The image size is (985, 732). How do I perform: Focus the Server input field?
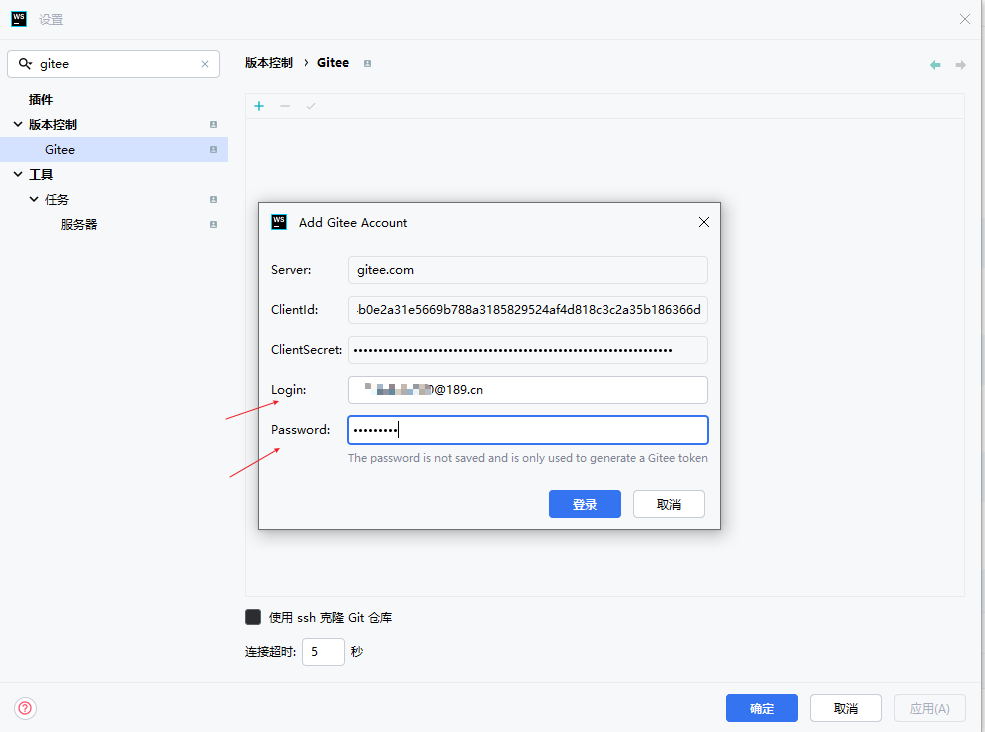pyautogui.click(x=528, y=270)
